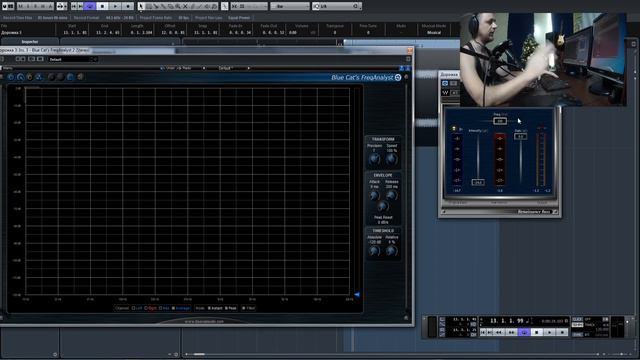
Task: Toggle the Peak mode checkbox
Action: click(x=227, y=308)
